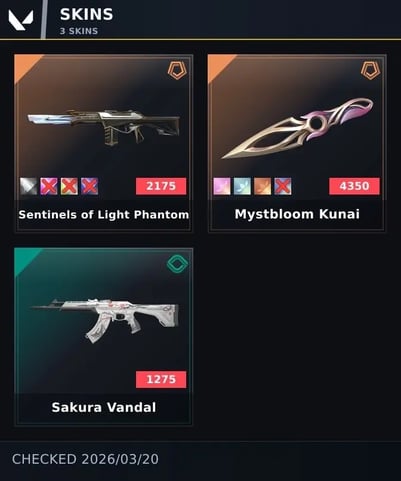The width and height of the screenshot is (401, 481).
Task: Select the blue Mystbloom Kunai variant swatch
Action: point(242,186)
